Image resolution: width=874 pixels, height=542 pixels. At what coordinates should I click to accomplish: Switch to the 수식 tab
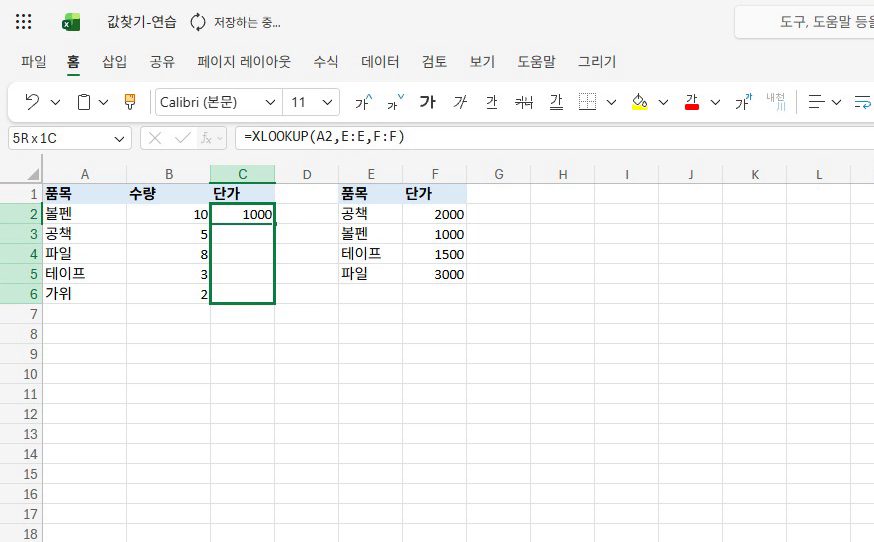coord(326,61)
